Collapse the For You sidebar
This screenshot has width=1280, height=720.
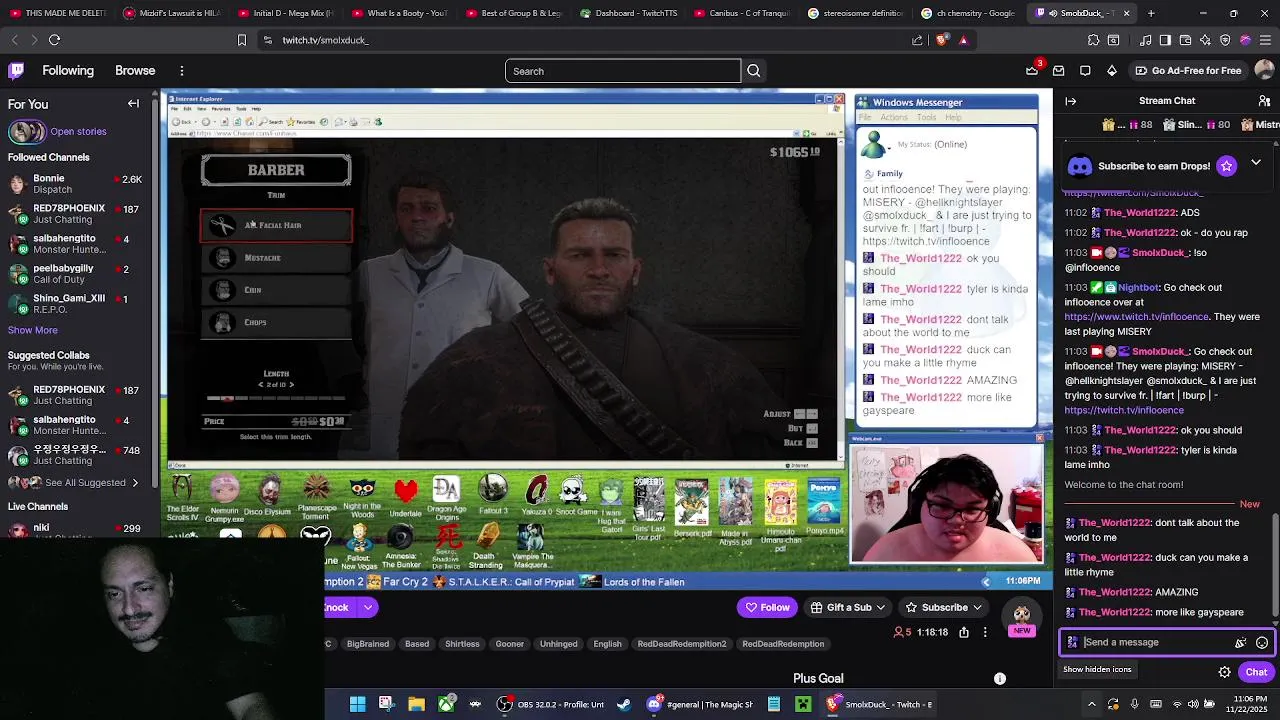pyautogui.click(x=133, y=104)
